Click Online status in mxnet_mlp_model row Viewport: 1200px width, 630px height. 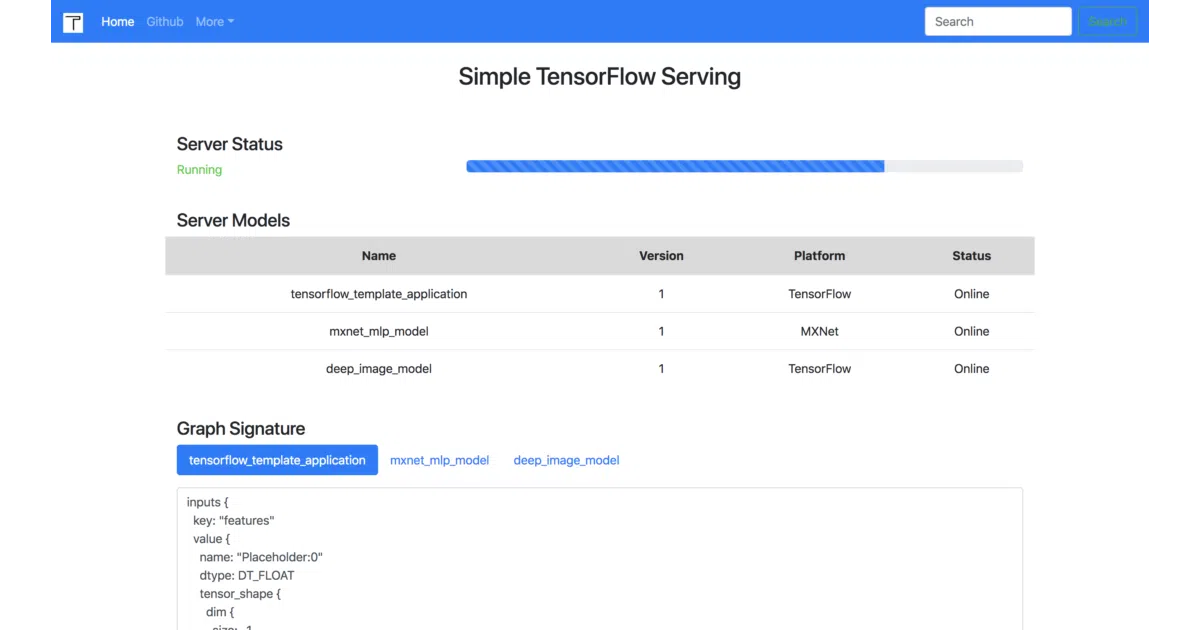click(972, 331)
